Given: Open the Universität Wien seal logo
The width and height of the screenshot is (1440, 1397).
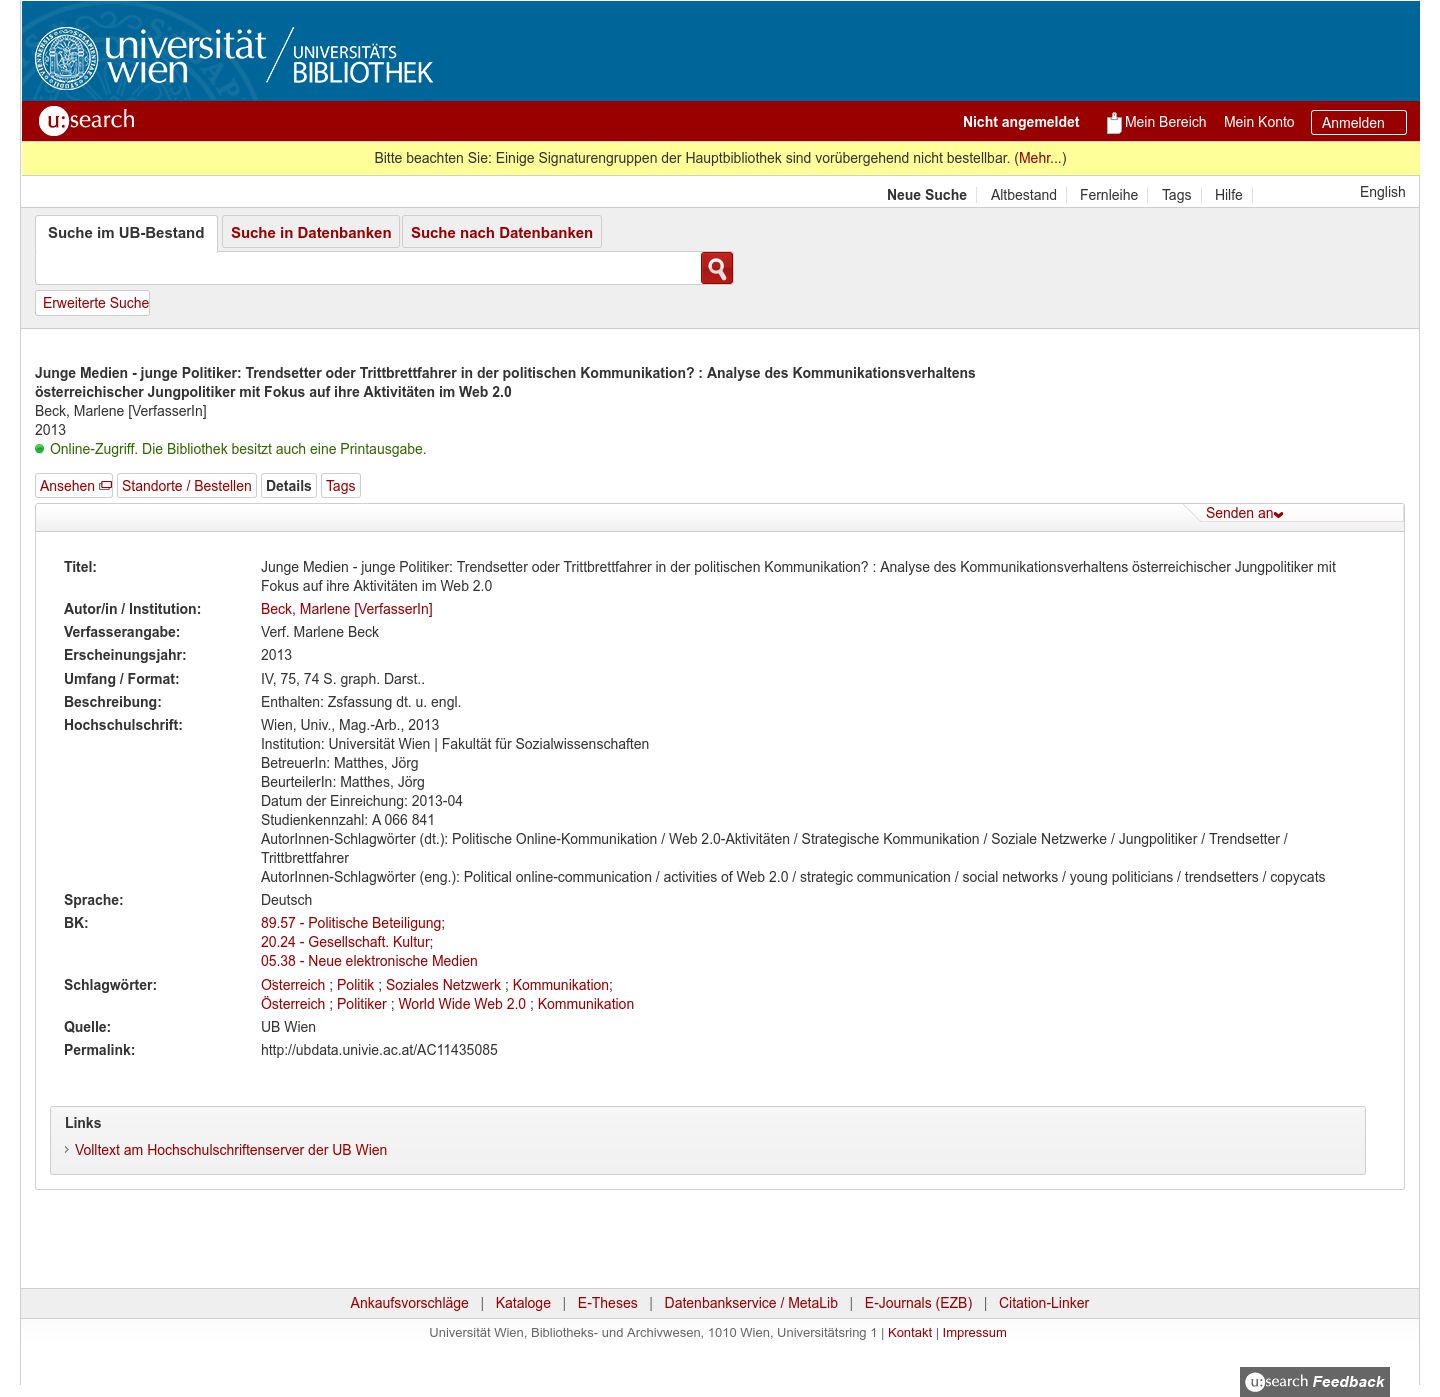Looking at the screenshot, I should click(x=67, y=57).
